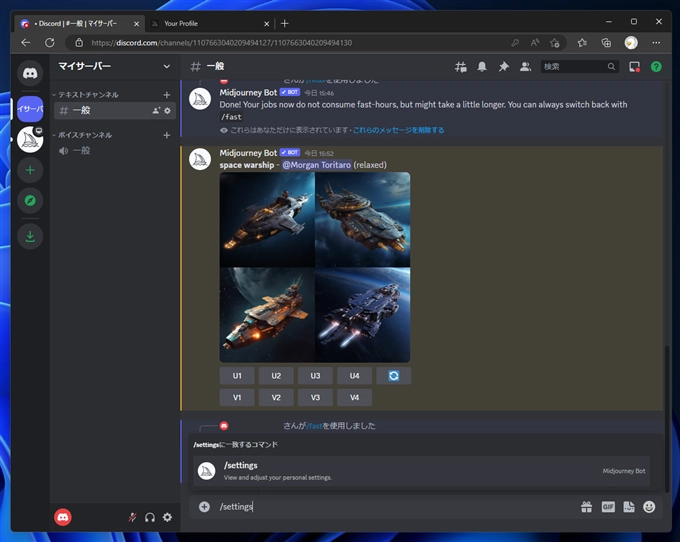Viewport: 680px width, 542px height.
Task: Open Discord home direct messages icon
Action: click(x=30, y=72)
